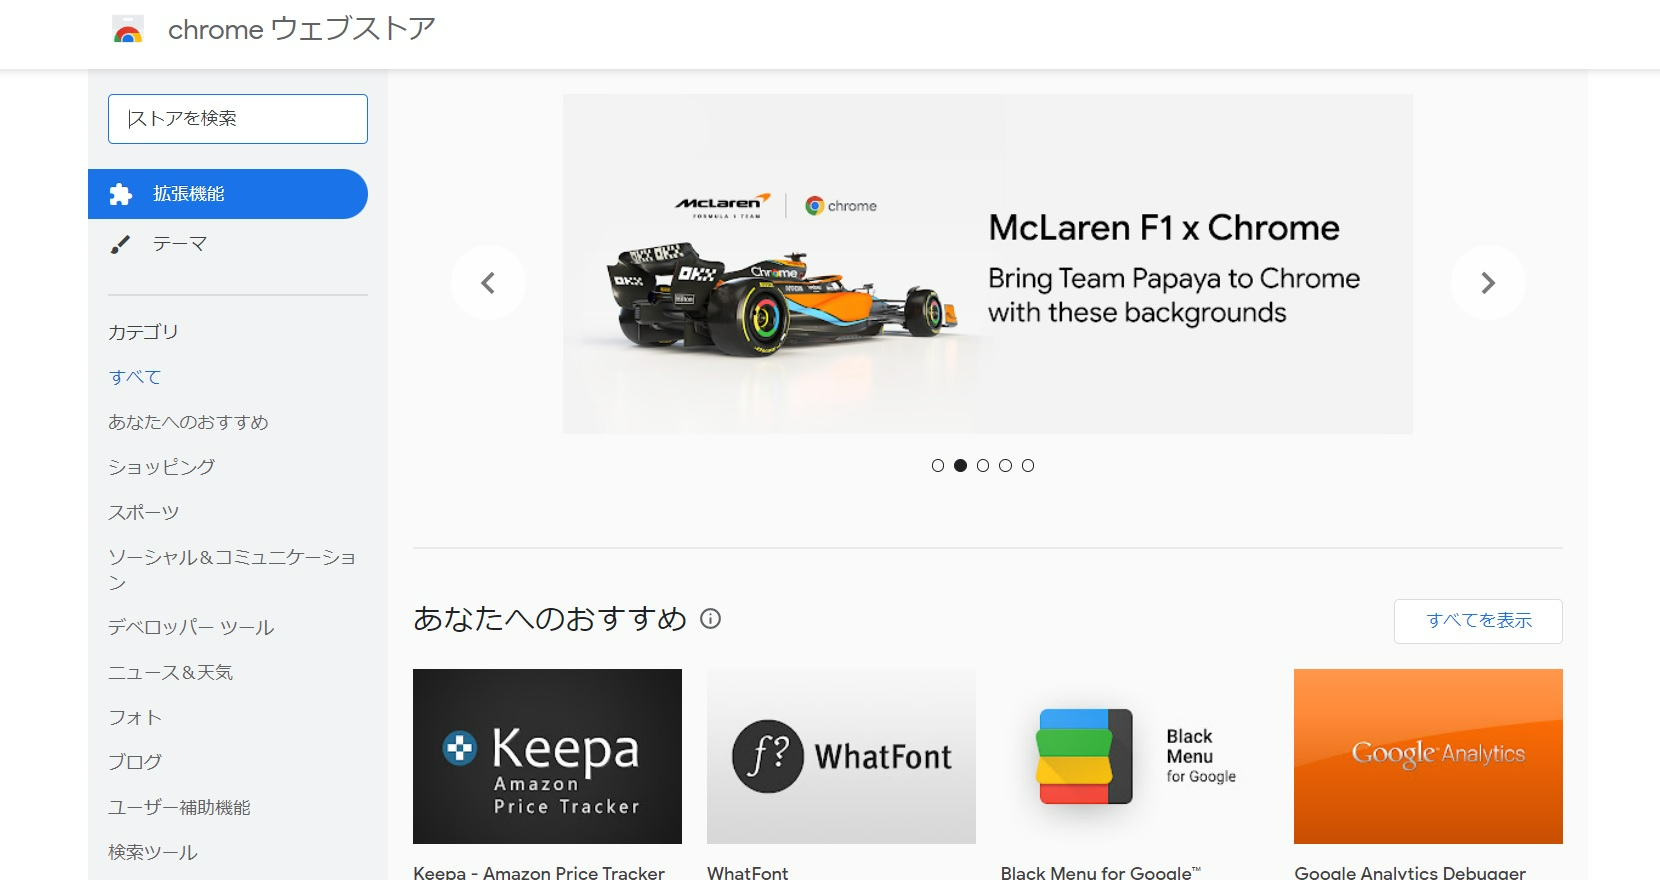This screenshot has height=880, width=1660.
Task: Select the fourth carousel dot
Action: pyautogui.click(x=1005, y=465)
